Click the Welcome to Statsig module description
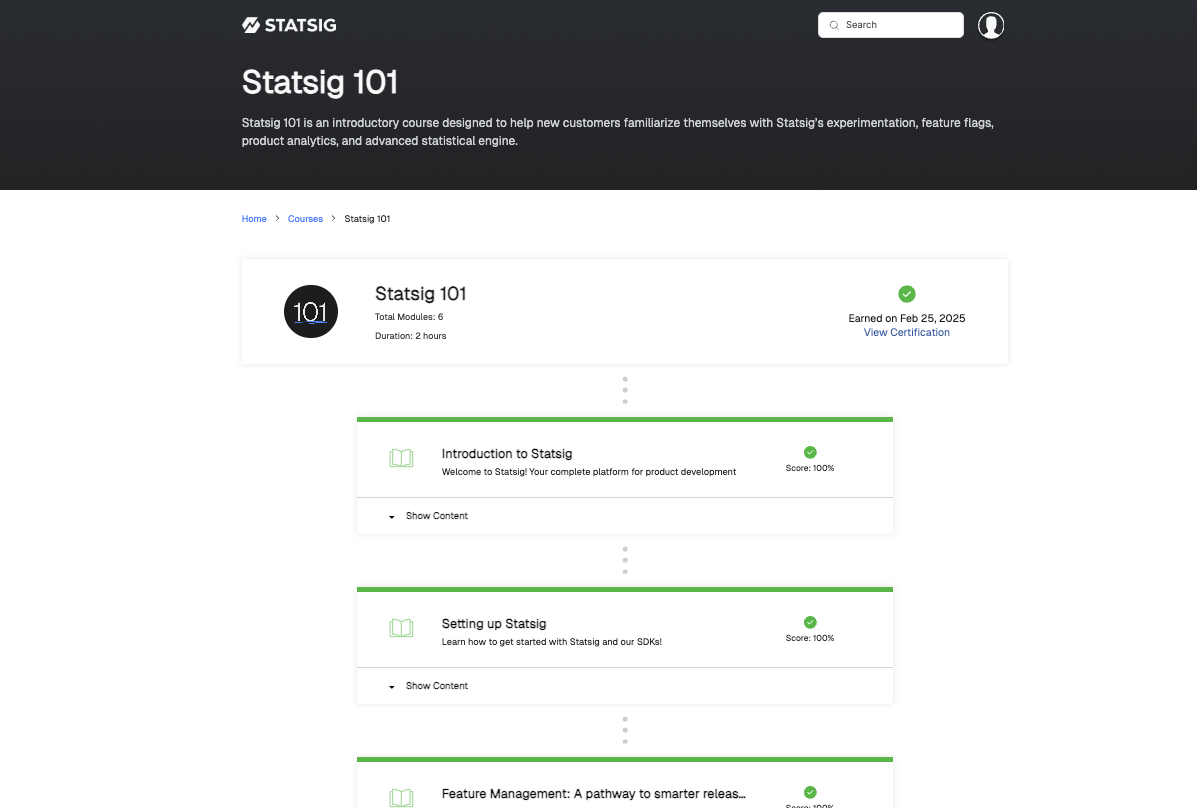Image resolution: width=1197 pixels, height=808 pixels. click(x=589, y=472)
